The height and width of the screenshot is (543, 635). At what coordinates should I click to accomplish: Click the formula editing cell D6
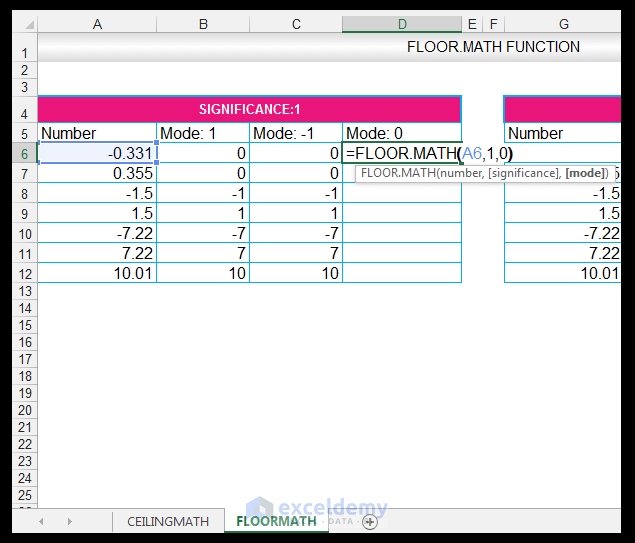(x=402, y=153)
